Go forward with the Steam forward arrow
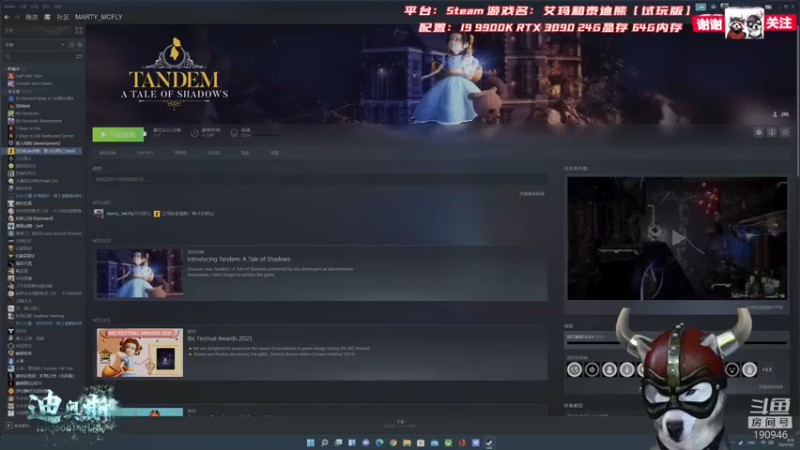 [16, 17]
